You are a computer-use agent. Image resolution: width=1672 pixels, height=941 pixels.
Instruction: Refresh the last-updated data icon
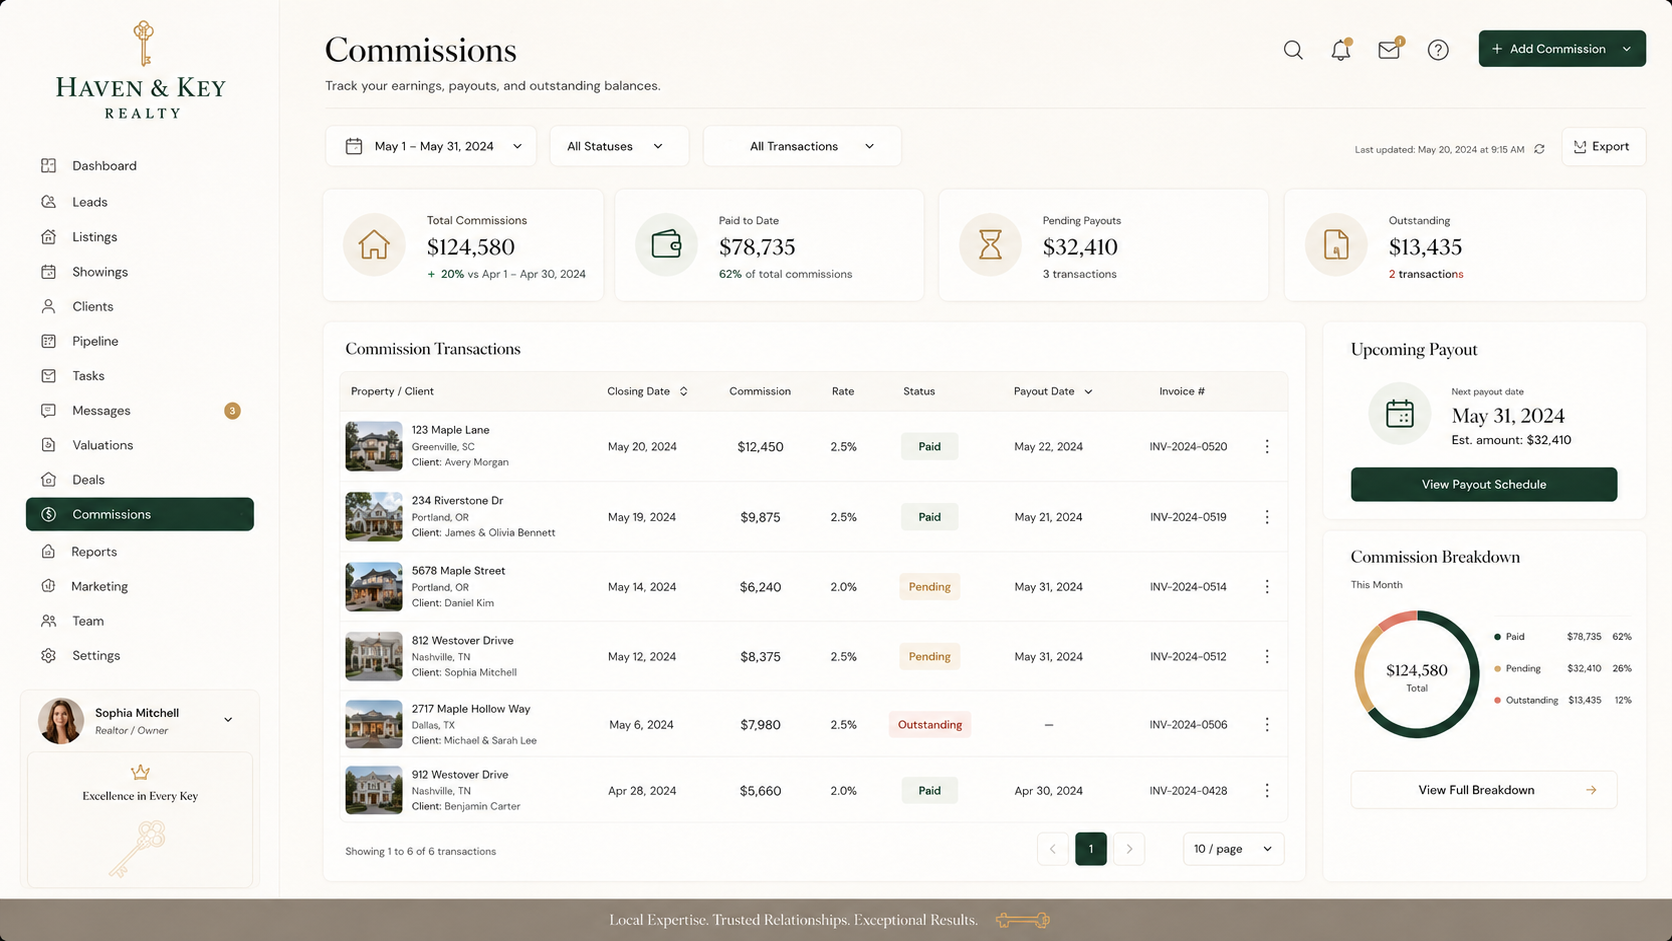(x=1540, y=149)
